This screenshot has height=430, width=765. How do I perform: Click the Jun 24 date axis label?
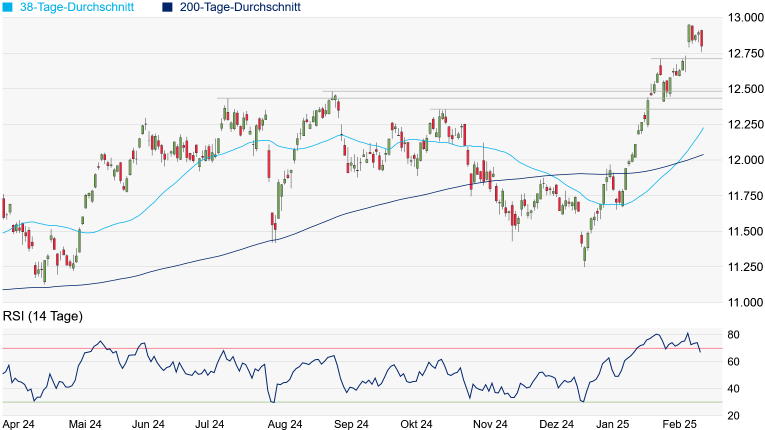(148, 423)
